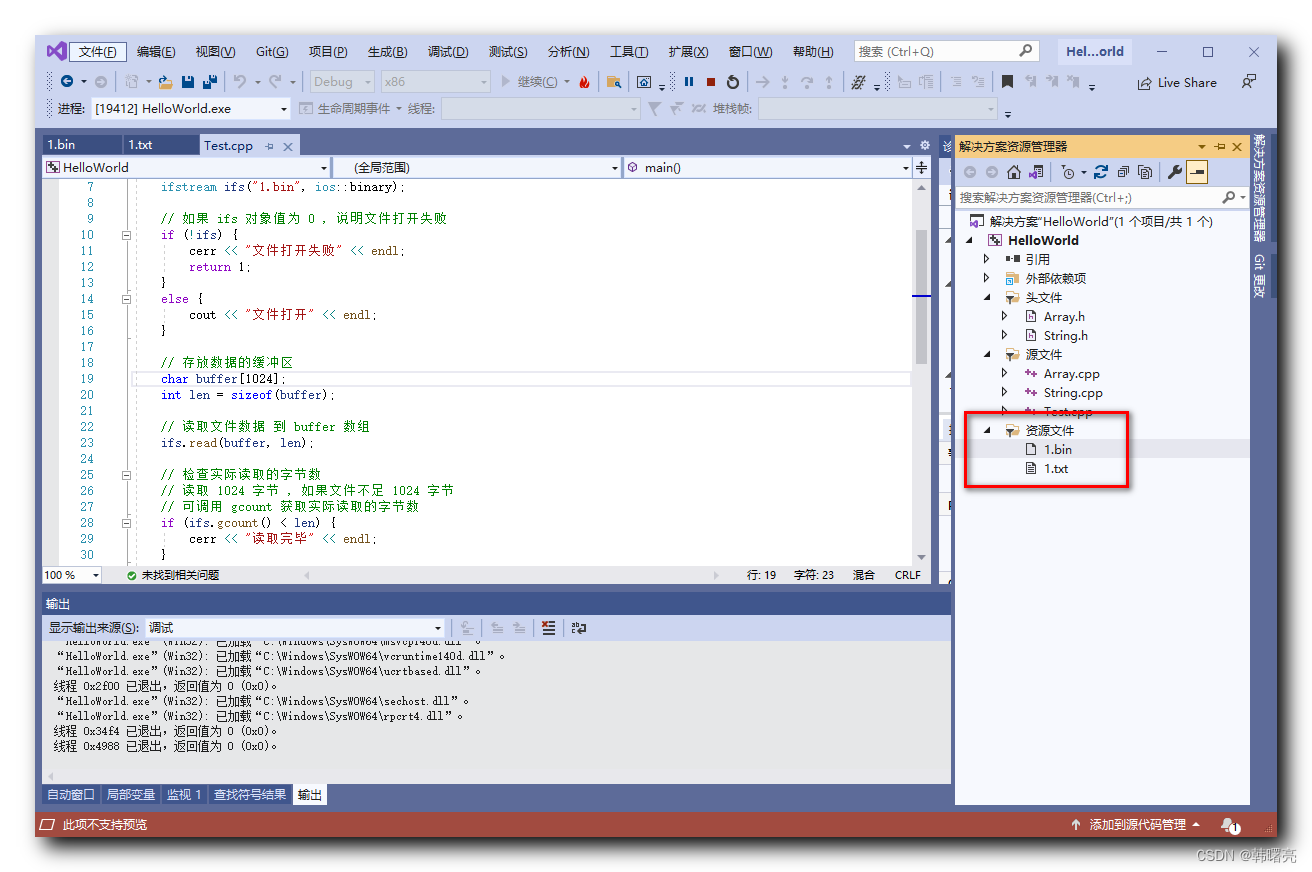Viewport: 1312px width, 872px height.
Task: Toggle the Preview Selected Items button
Action: [x=1197, y=172]
